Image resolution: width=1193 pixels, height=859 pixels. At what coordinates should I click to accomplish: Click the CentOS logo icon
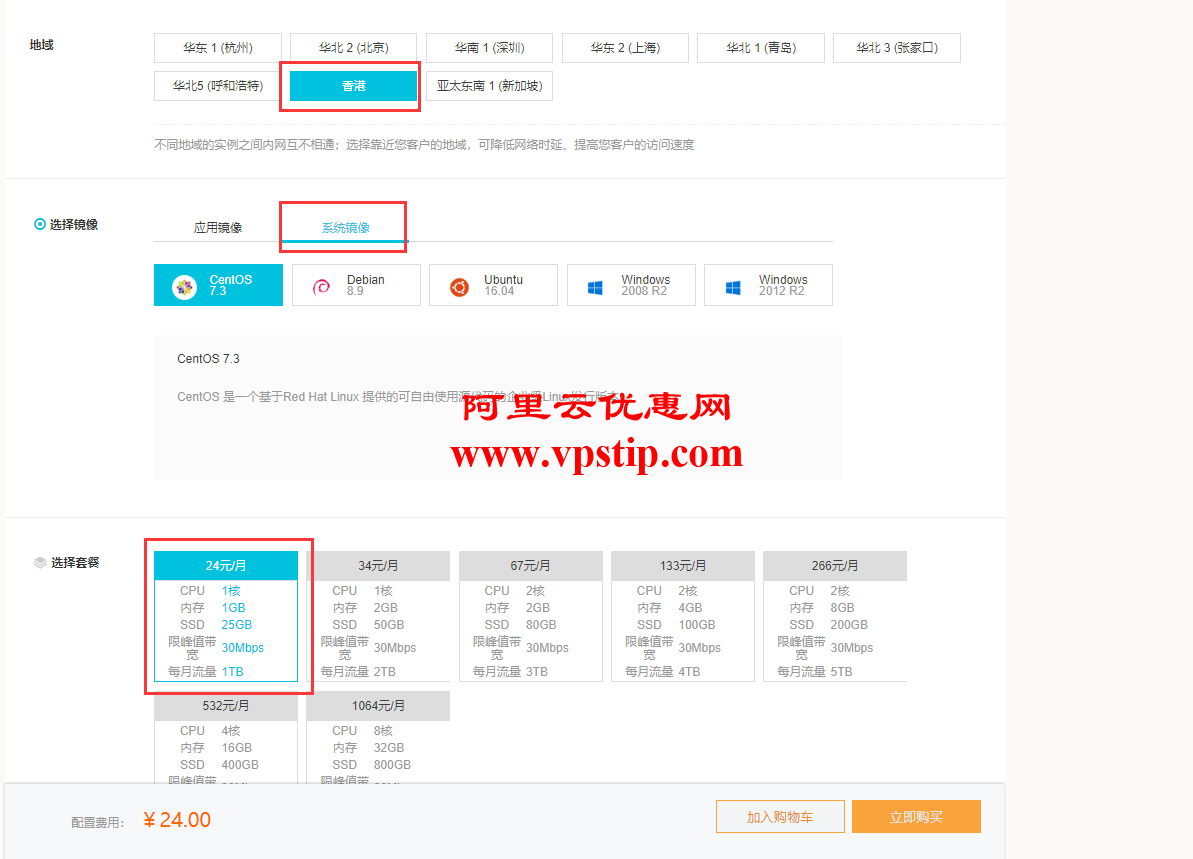(x=184, y=287)
